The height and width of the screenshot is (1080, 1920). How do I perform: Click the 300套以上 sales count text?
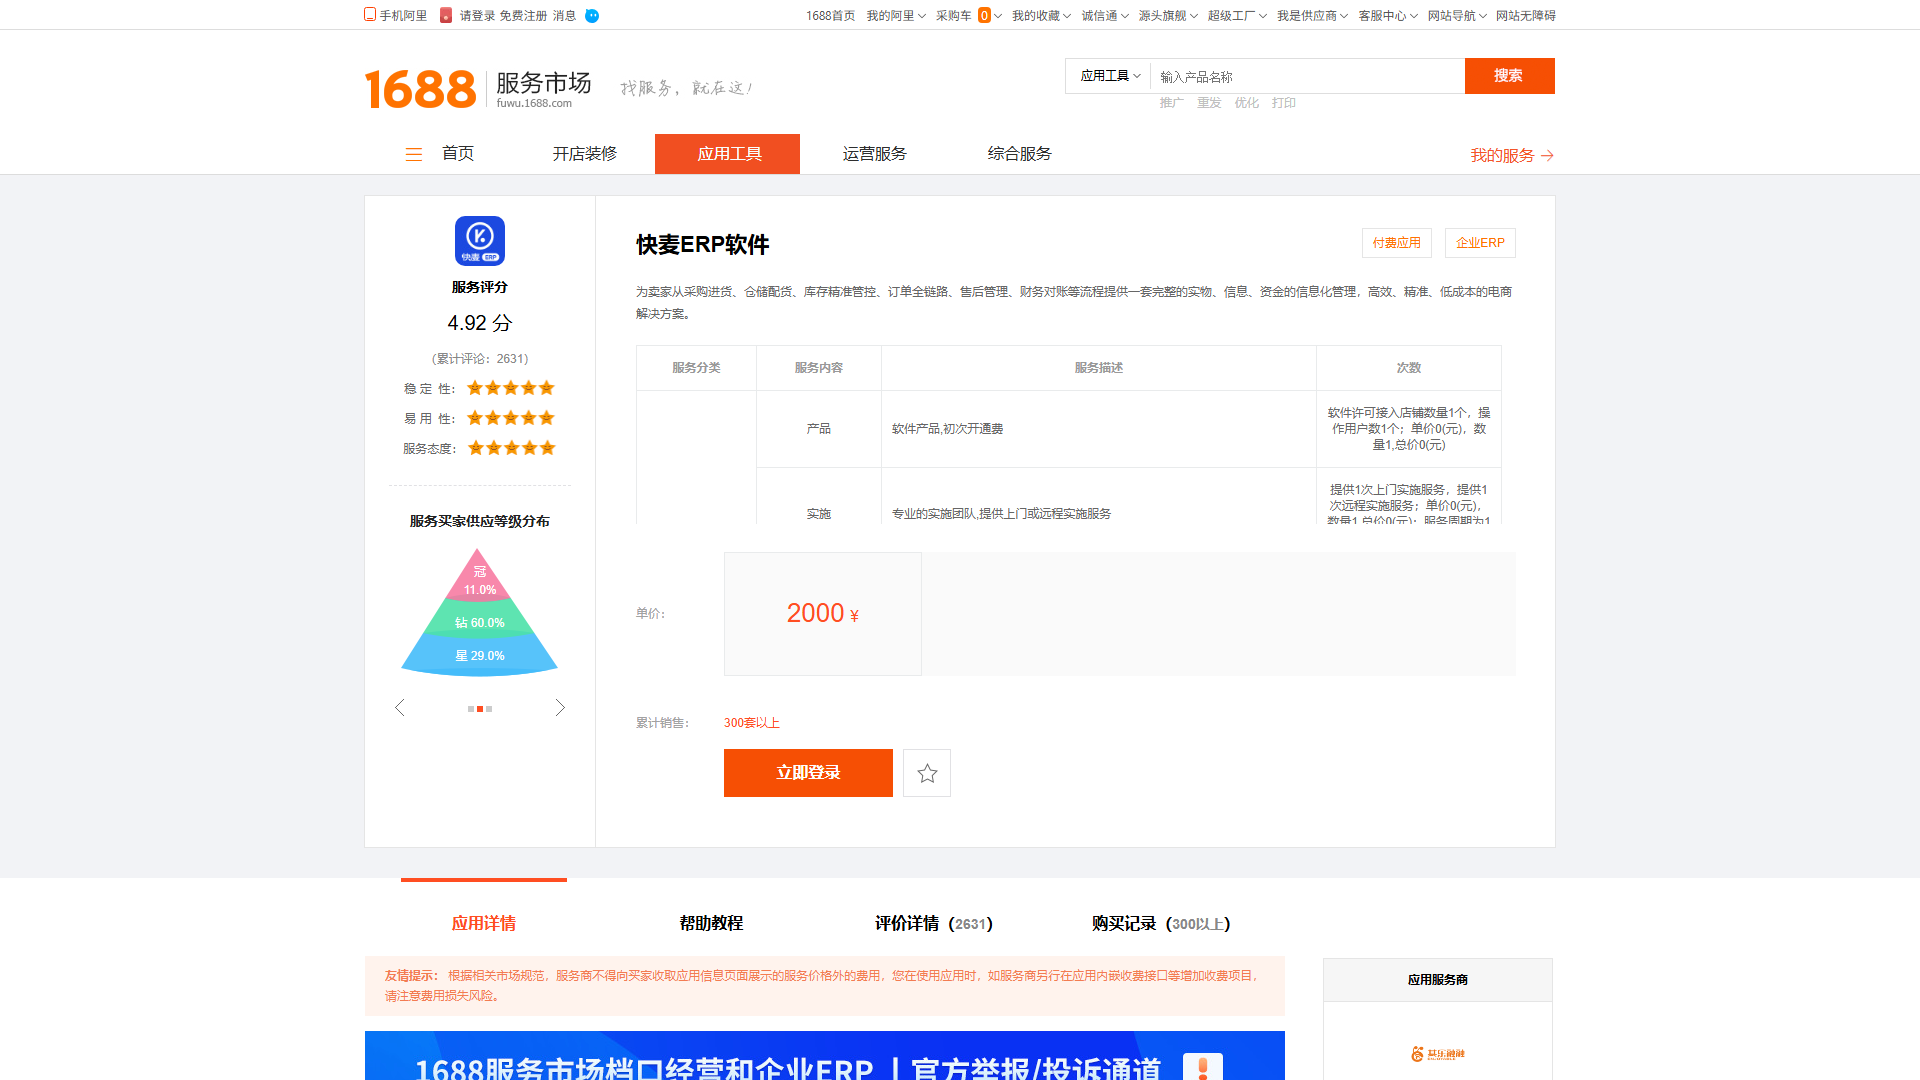752,723
